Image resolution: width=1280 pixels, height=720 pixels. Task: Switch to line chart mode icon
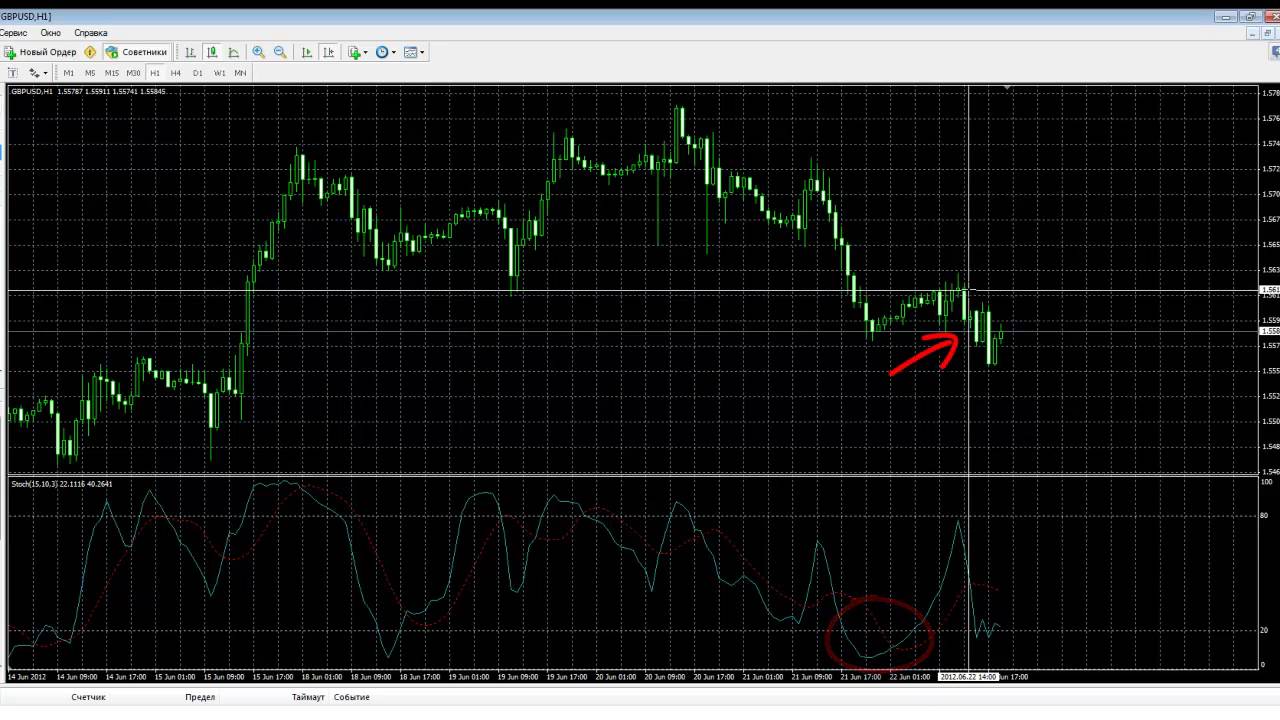click(234, 52)
